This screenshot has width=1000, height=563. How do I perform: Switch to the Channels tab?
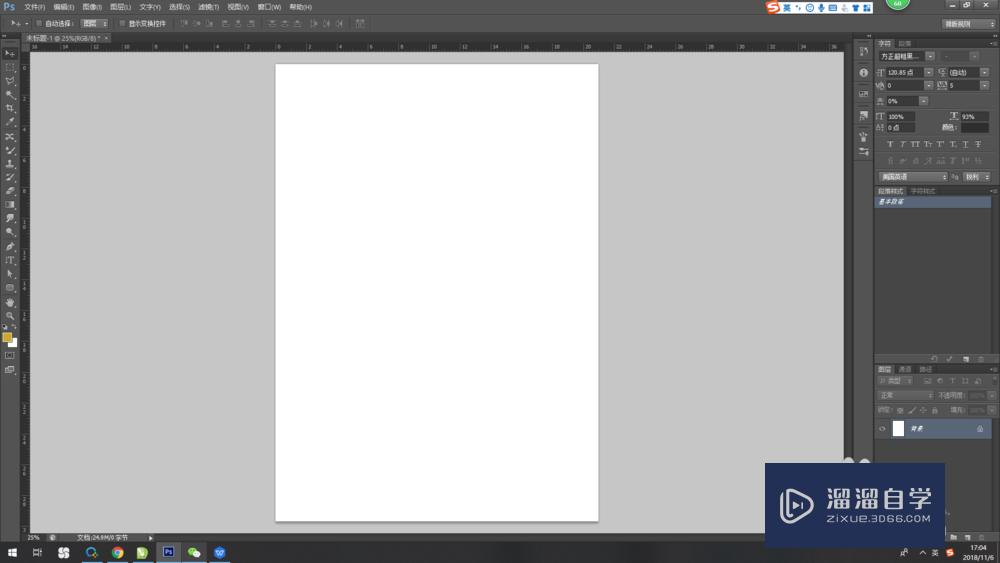pyautogui.click(x=905, y=370)
